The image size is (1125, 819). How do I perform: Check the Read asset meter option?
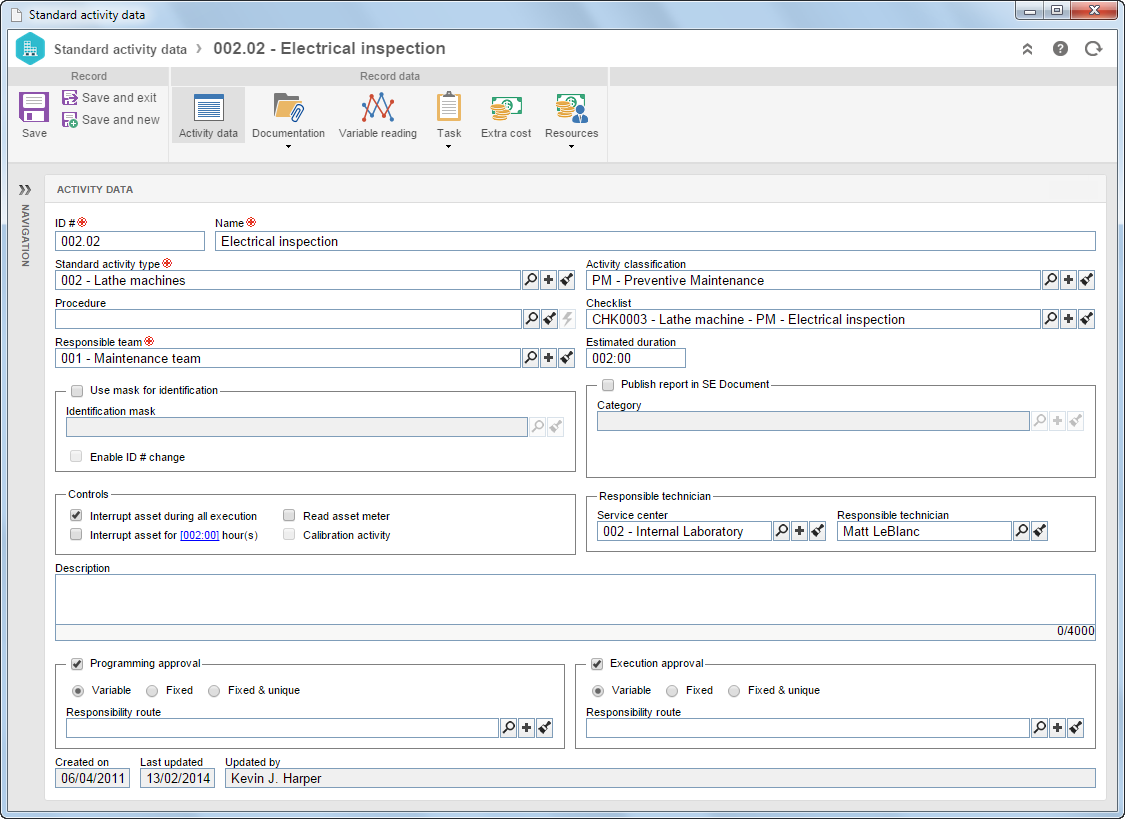[x=289, y=516]
